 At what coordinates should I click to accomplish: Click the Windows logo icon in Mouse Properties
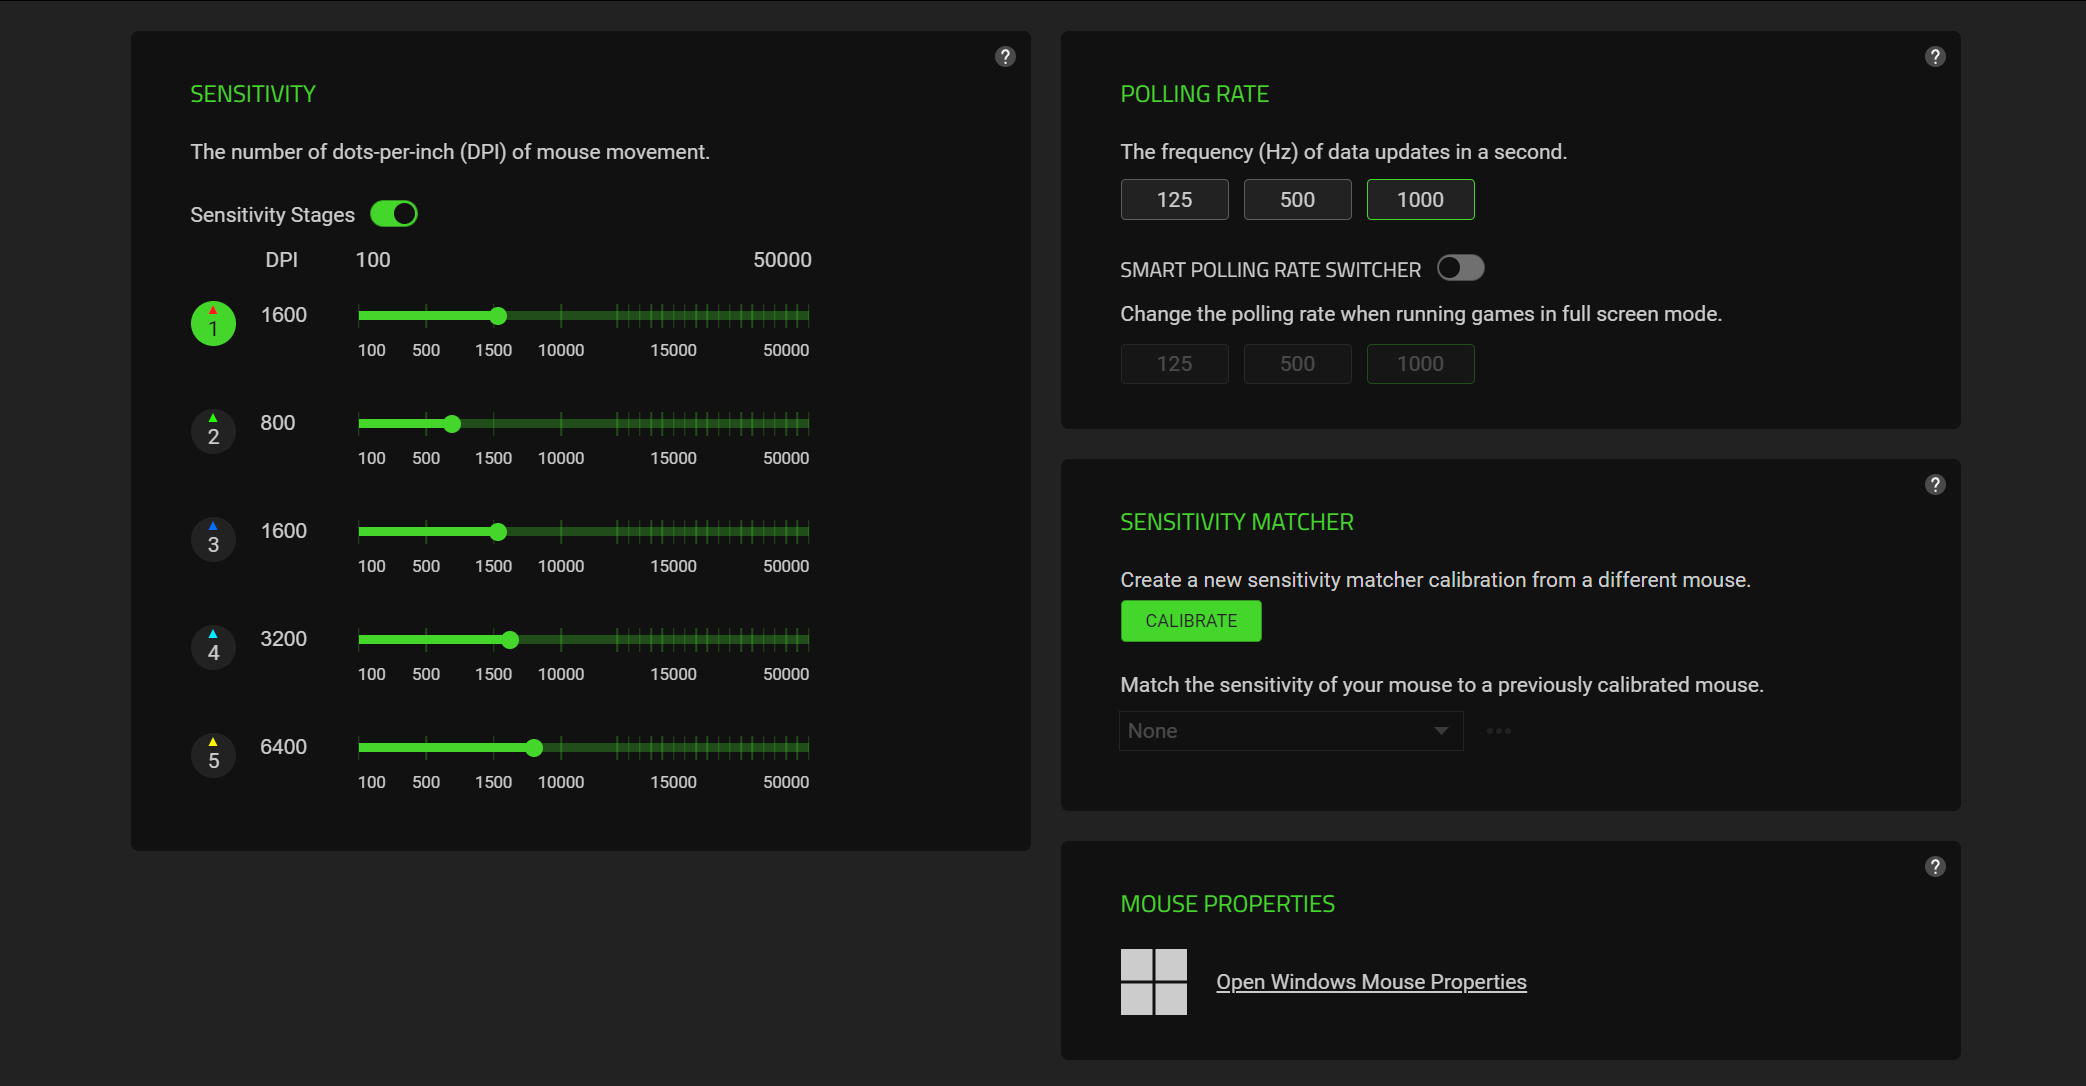(x=1154, y=982)
